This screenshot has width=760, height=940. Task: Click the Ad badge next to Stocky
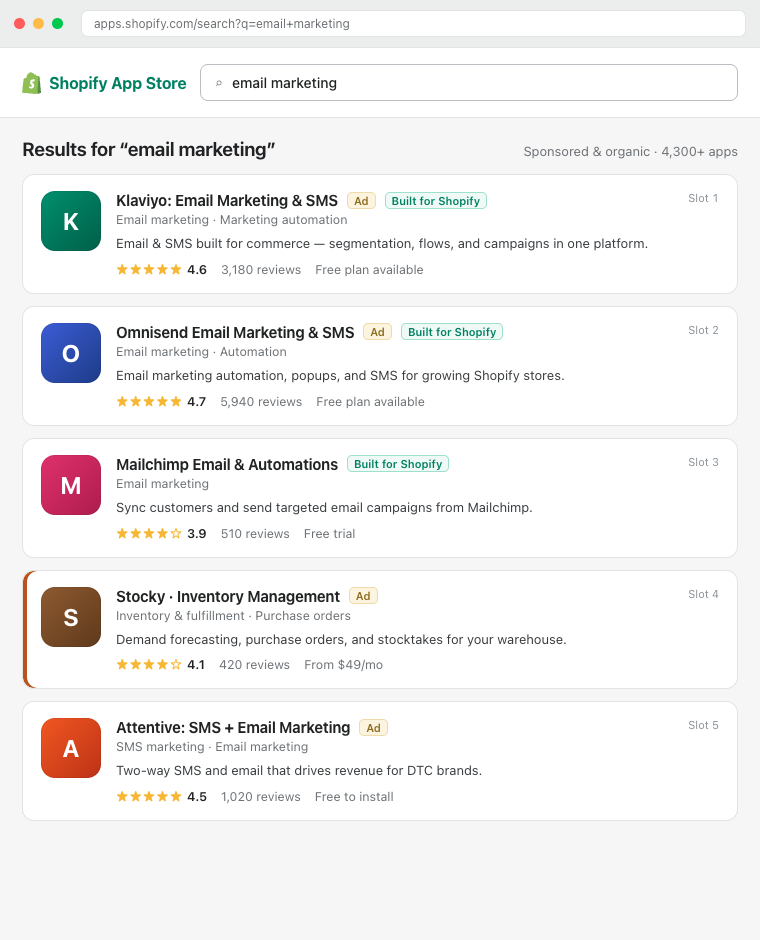(363, 596)
